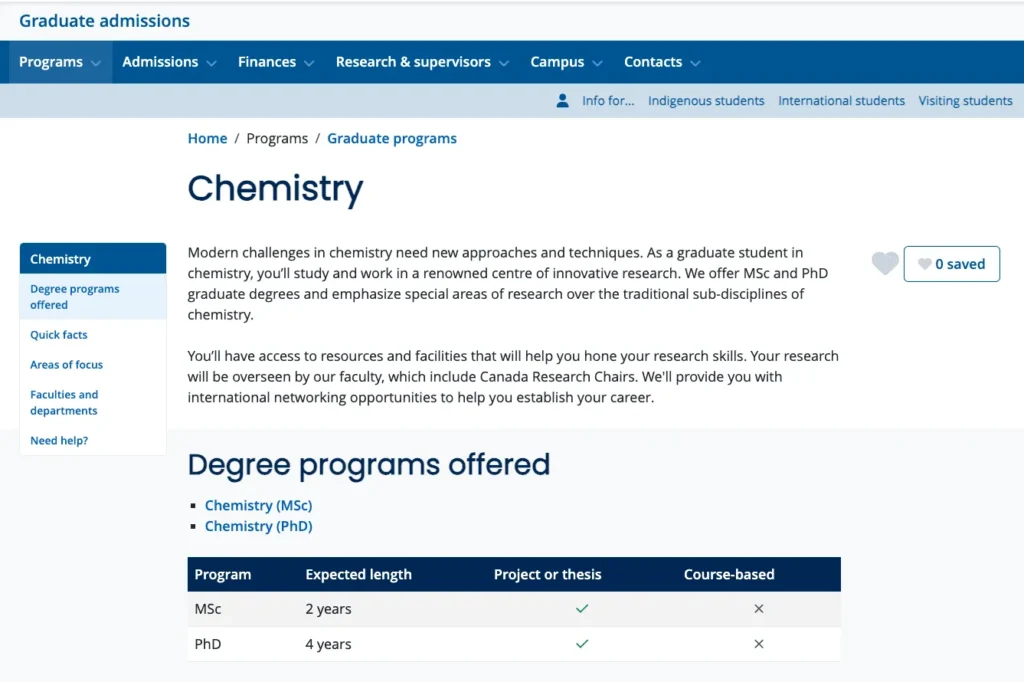
Task: Click the heart inside the "0 saved" button
Action: [x=926, y=264]
